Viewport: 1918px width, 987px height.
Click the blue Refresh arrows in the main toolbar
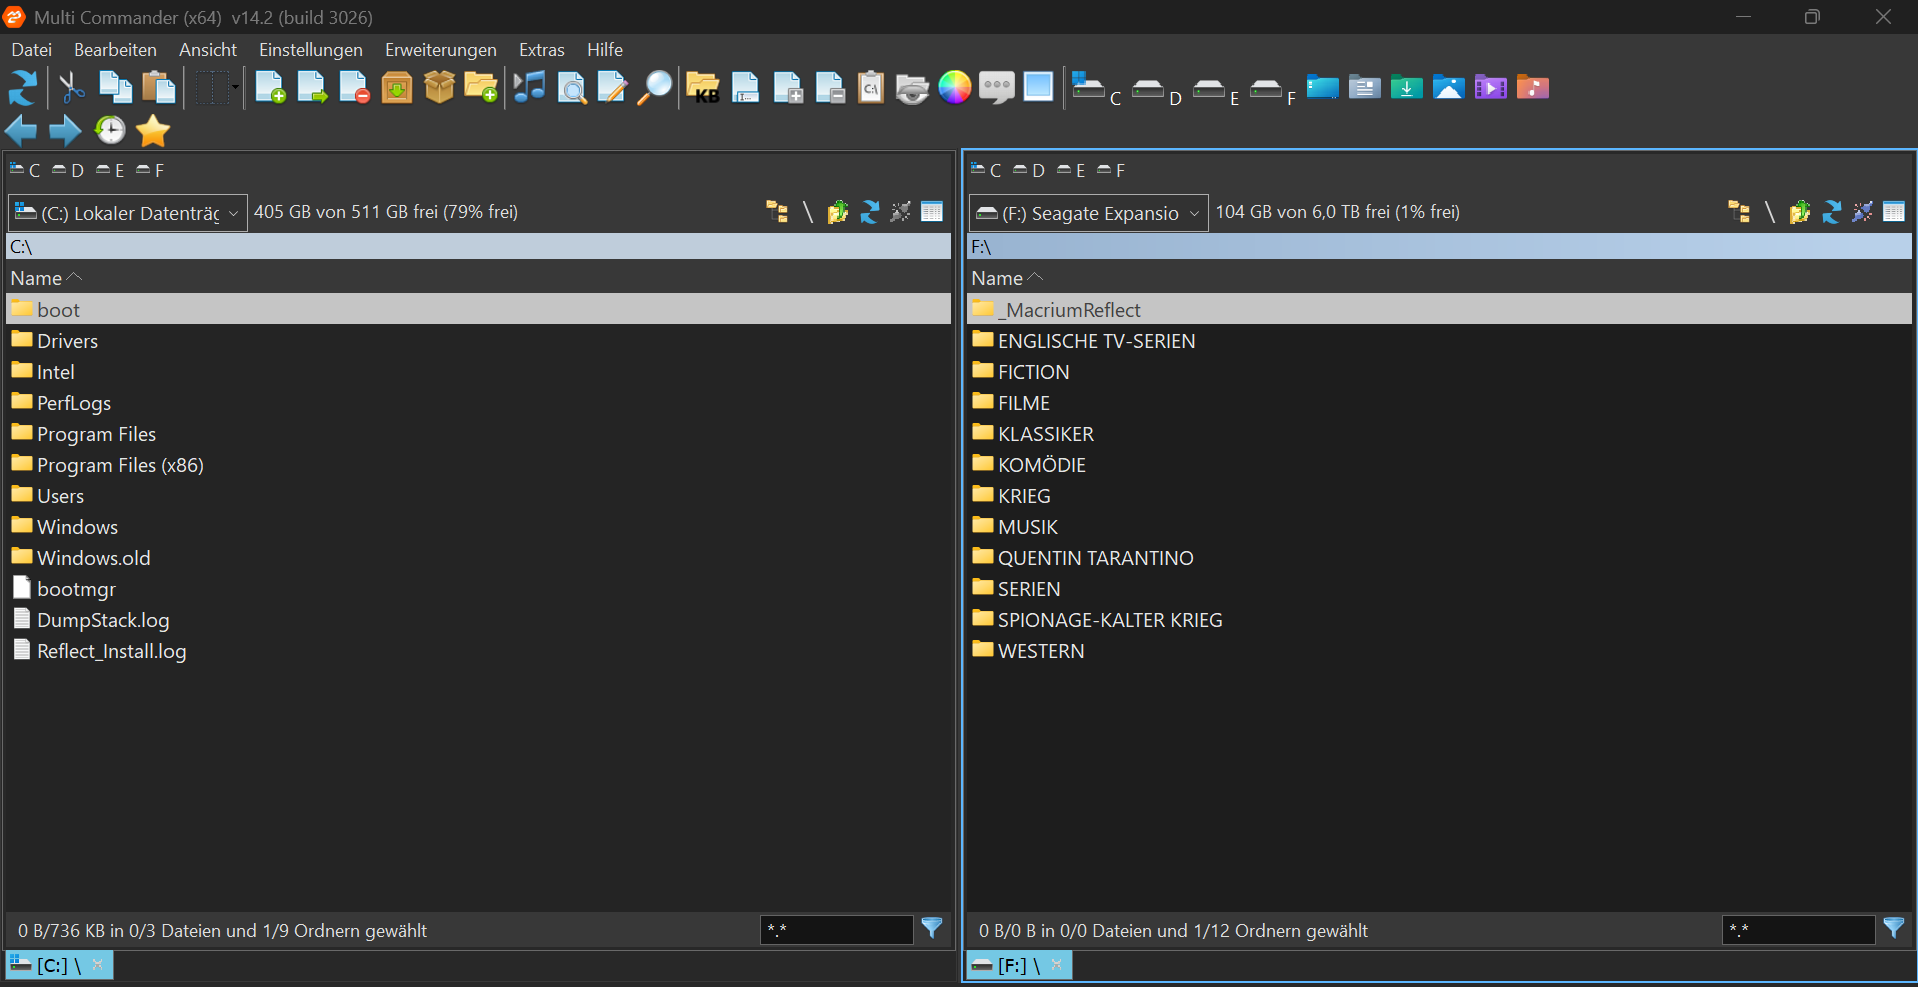point(23,88)
